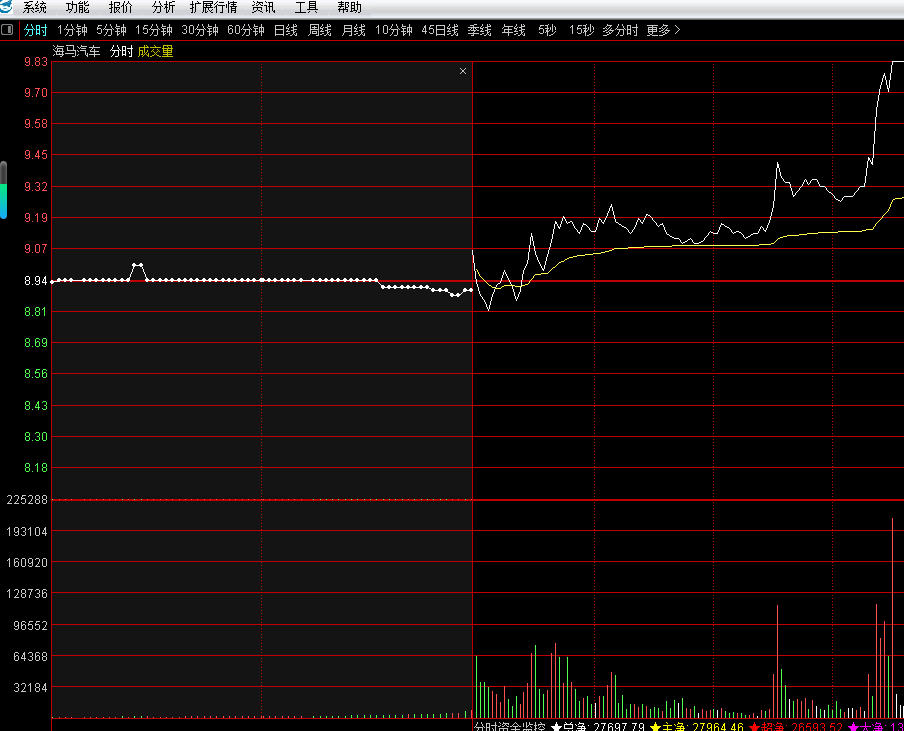
Task: Switch to 周线 weekly chart
Action: pos(320,30)
